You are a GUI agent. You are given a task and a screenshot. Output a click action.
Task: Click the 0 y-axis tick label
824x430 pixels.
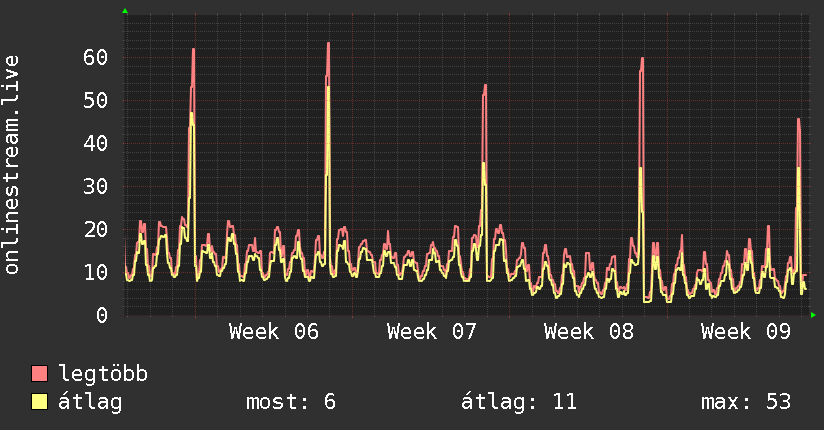pos(102,315)
